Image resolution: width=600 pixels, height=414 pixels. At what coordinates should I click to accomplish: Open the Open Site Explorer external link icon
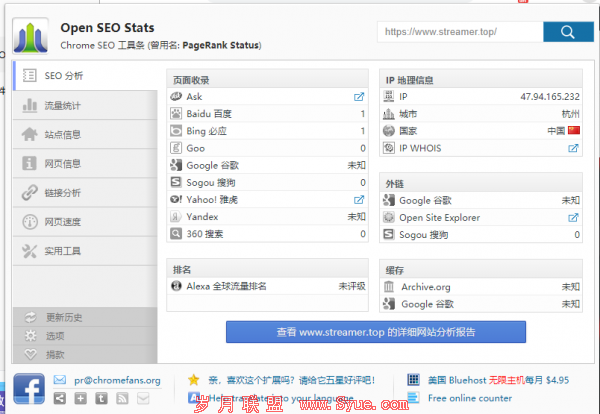tap(573, 218)
